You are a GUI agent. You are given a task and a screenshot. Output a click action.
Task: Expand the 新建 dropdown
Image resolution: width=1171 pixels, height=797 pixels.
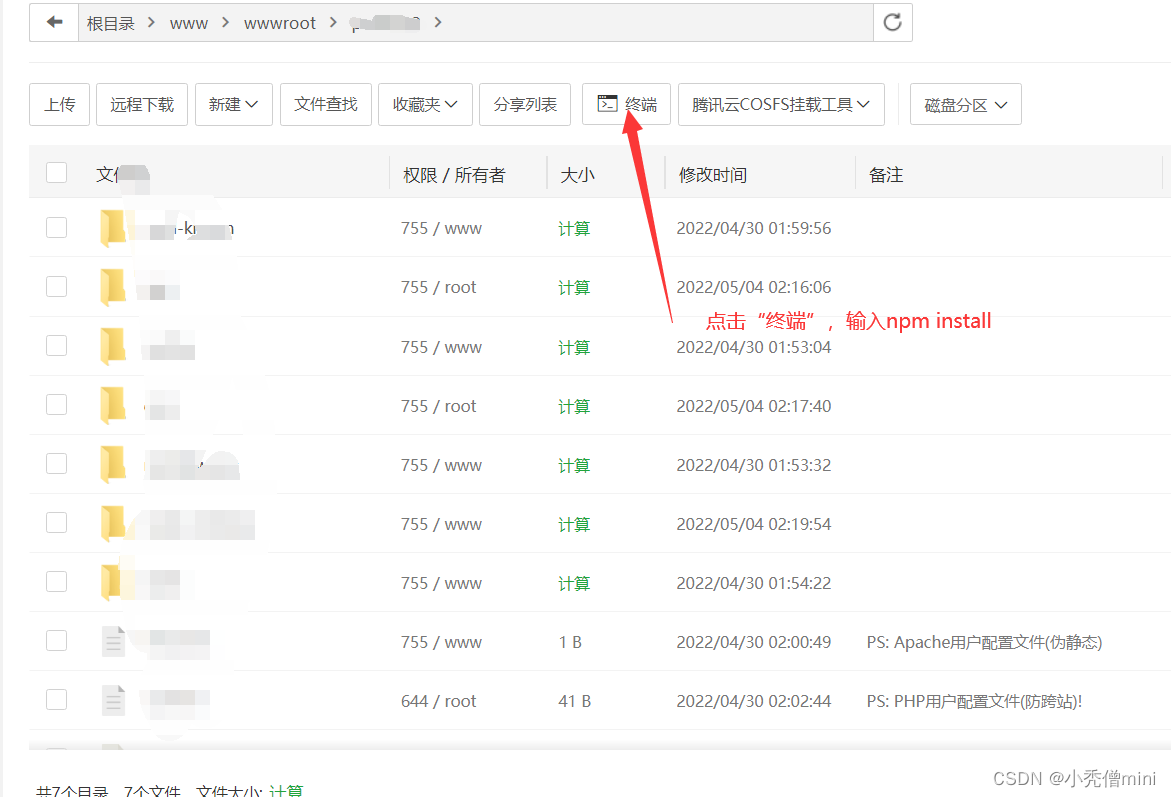coord(234,105)
